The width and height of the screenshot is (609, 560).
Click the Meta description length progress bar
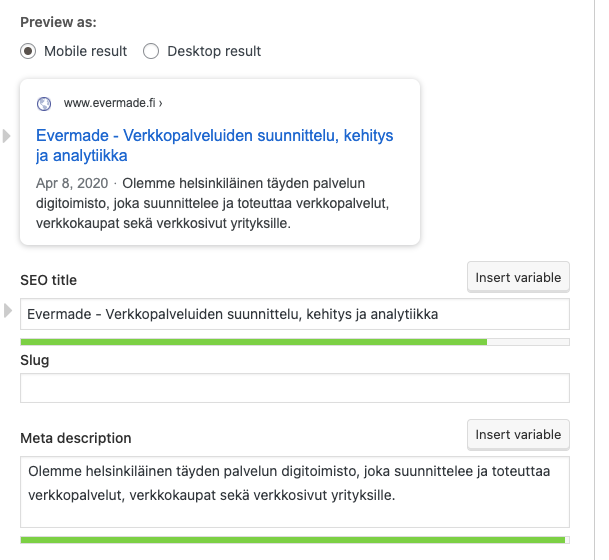click(294, 540)
